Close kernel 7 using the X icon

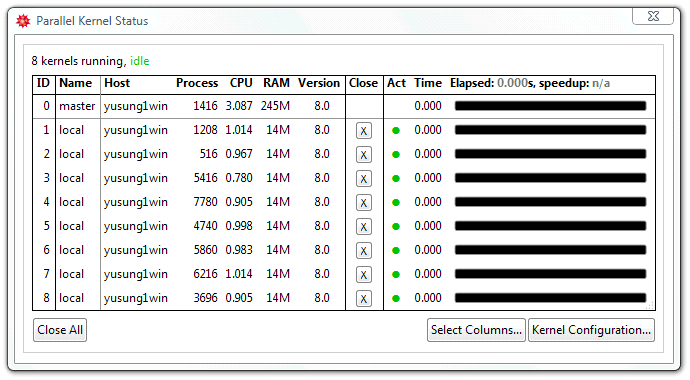[363, 274]
